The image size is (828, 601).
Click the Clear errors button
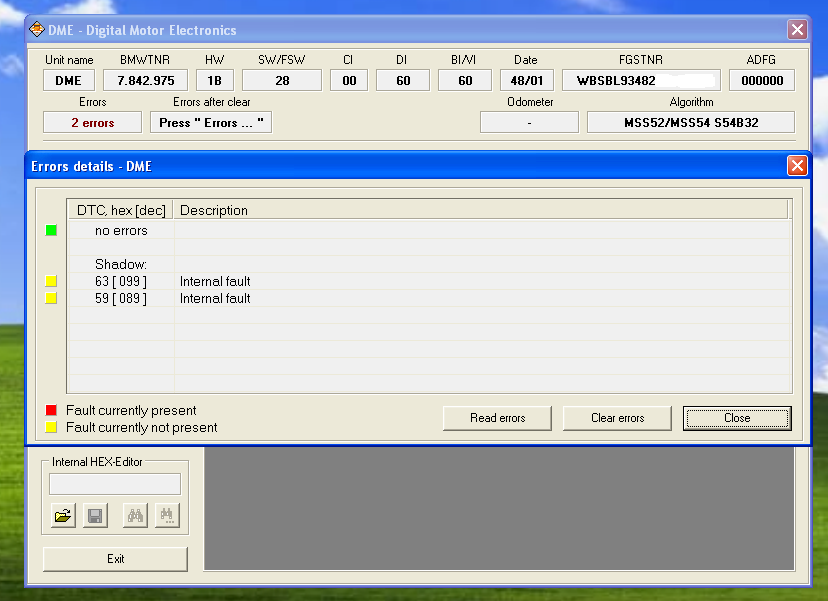(x=617, y=418)
